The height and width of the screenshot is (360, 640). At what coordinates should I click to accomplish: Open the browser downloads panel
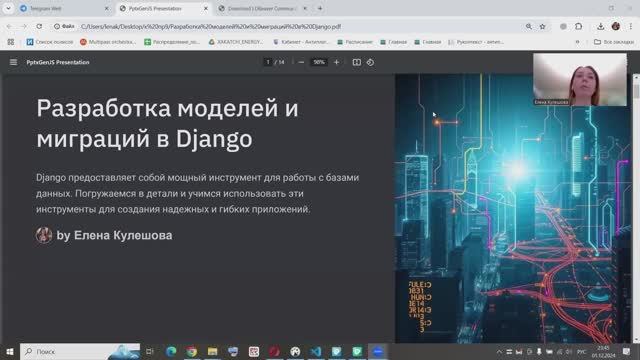[600, 26]
